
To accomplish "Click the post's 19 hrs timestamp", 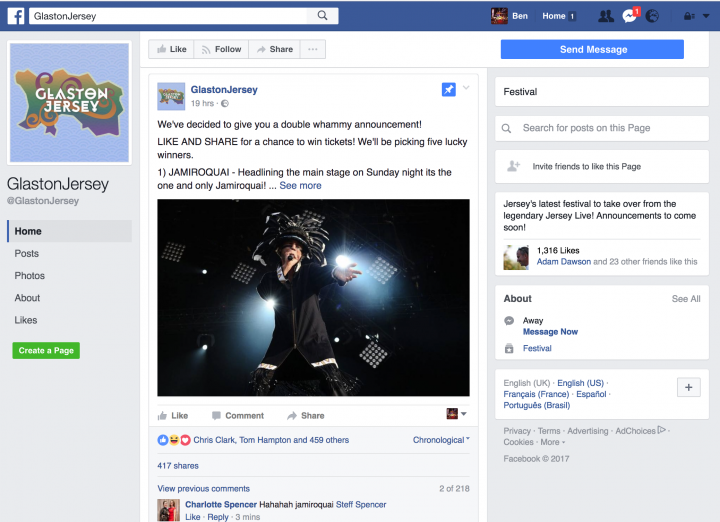I will coord(202,103).
